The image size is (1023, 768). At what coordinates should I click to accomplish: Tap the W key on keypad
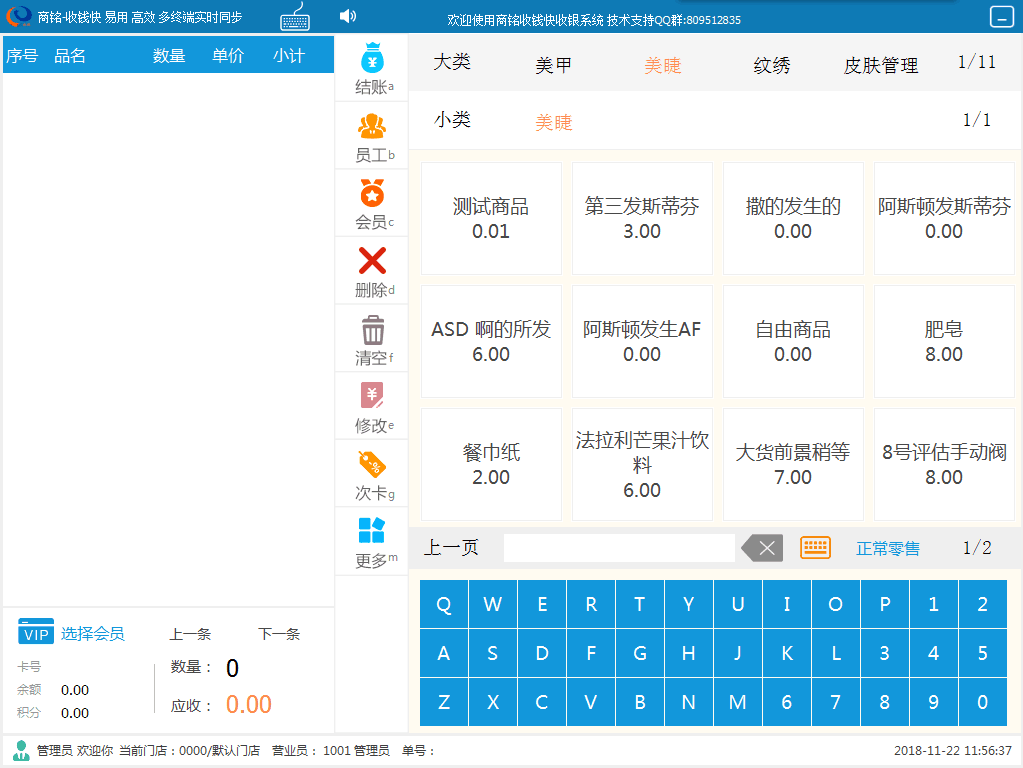(x=493, y=604)
